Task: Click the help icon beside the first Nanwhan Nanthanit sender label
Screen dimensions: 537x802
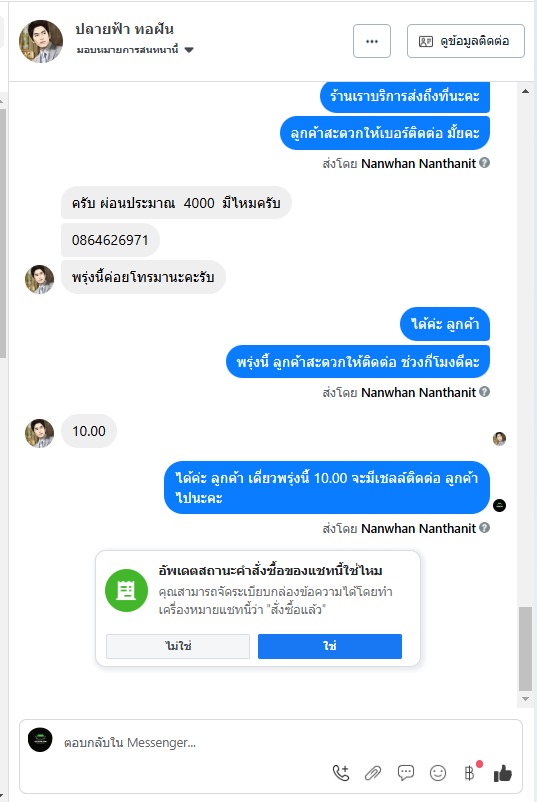Action: (x=484, y=163)
